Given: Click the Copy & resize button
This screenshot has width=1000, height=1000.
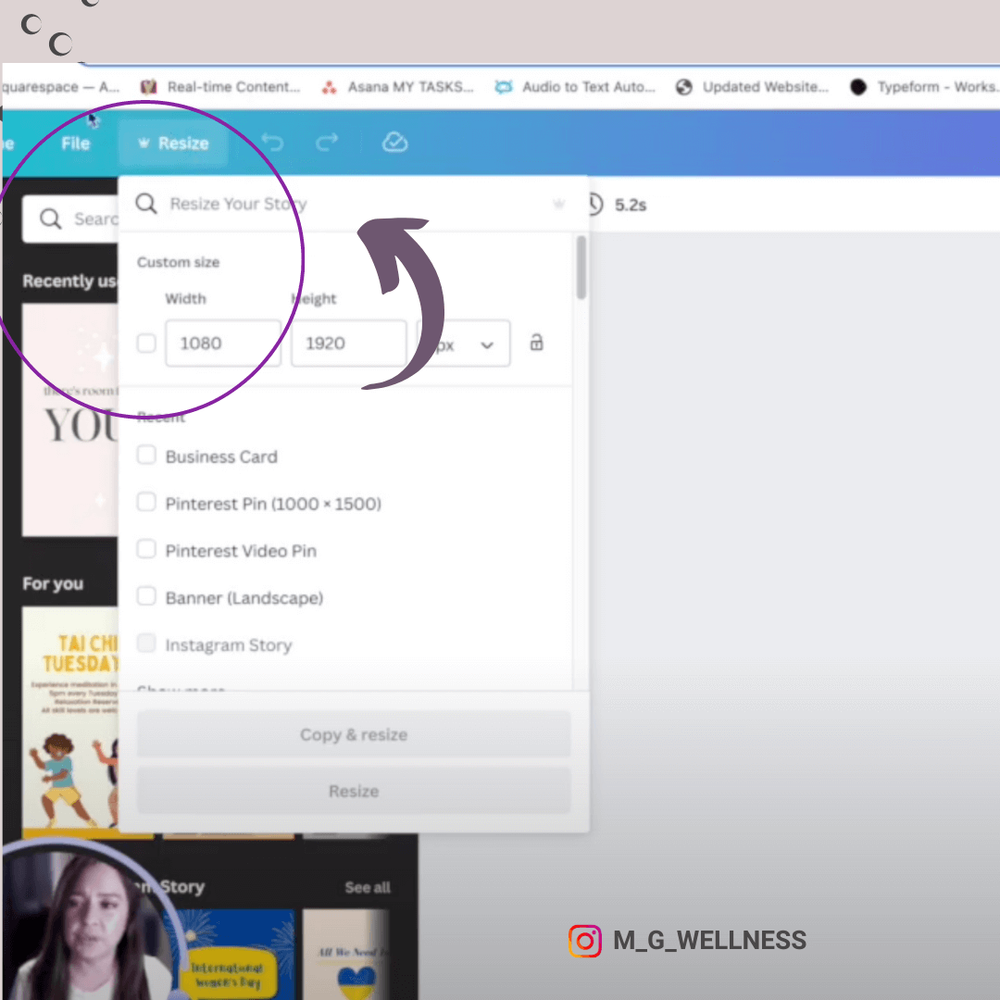Looking at the screenshot, I should [x=353, y=734].
